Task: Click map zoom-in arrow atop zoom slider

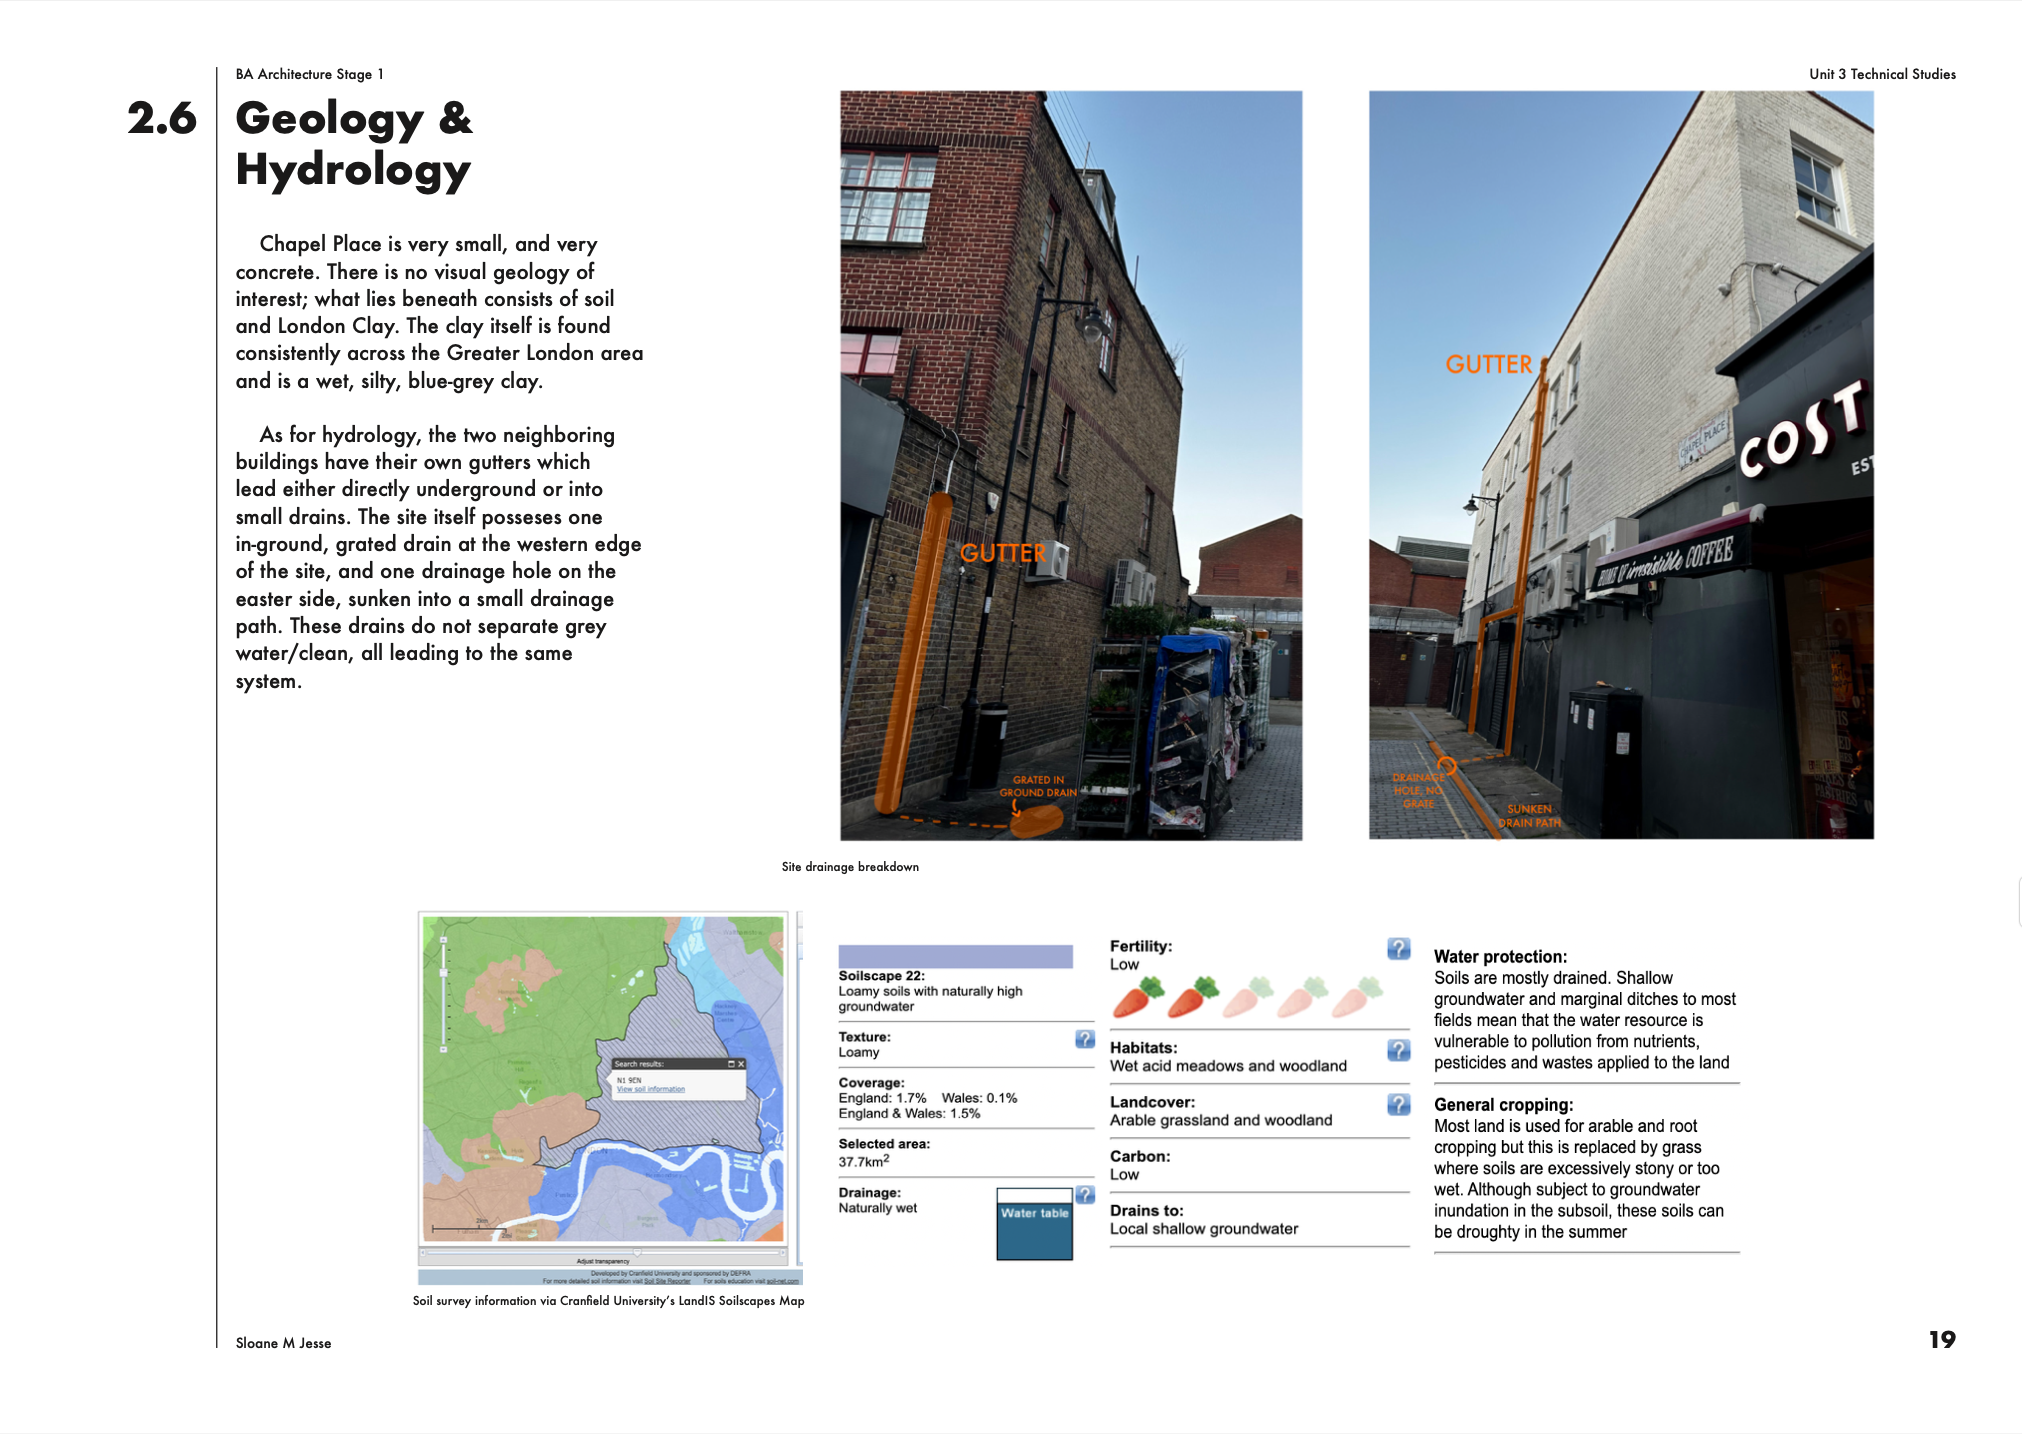Action: [443, 940]
